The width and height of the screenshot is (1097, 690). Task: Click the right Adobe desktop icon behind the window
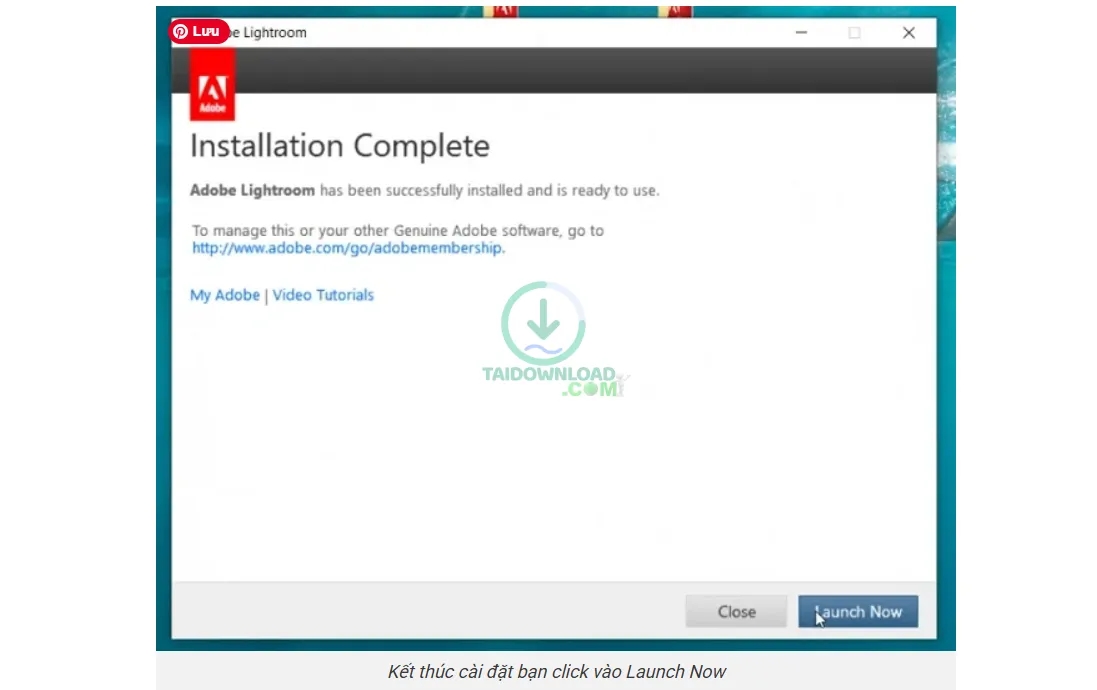[x=677, y=11]
